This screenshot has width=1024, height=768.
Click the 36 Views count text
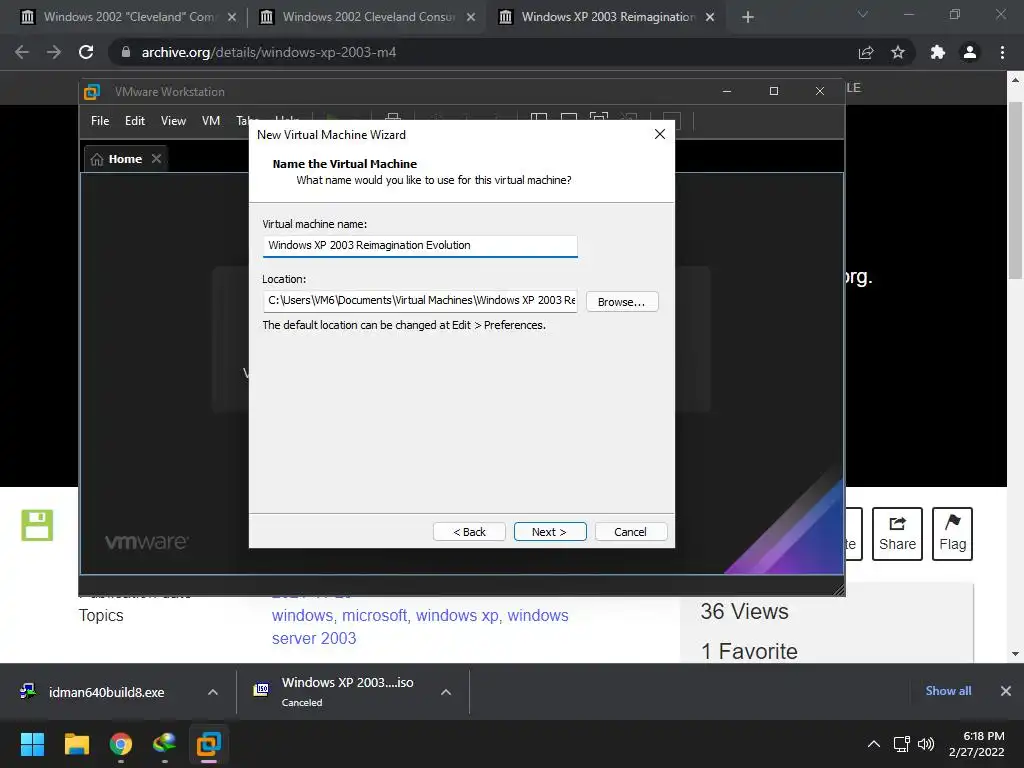tap(744, 611)
